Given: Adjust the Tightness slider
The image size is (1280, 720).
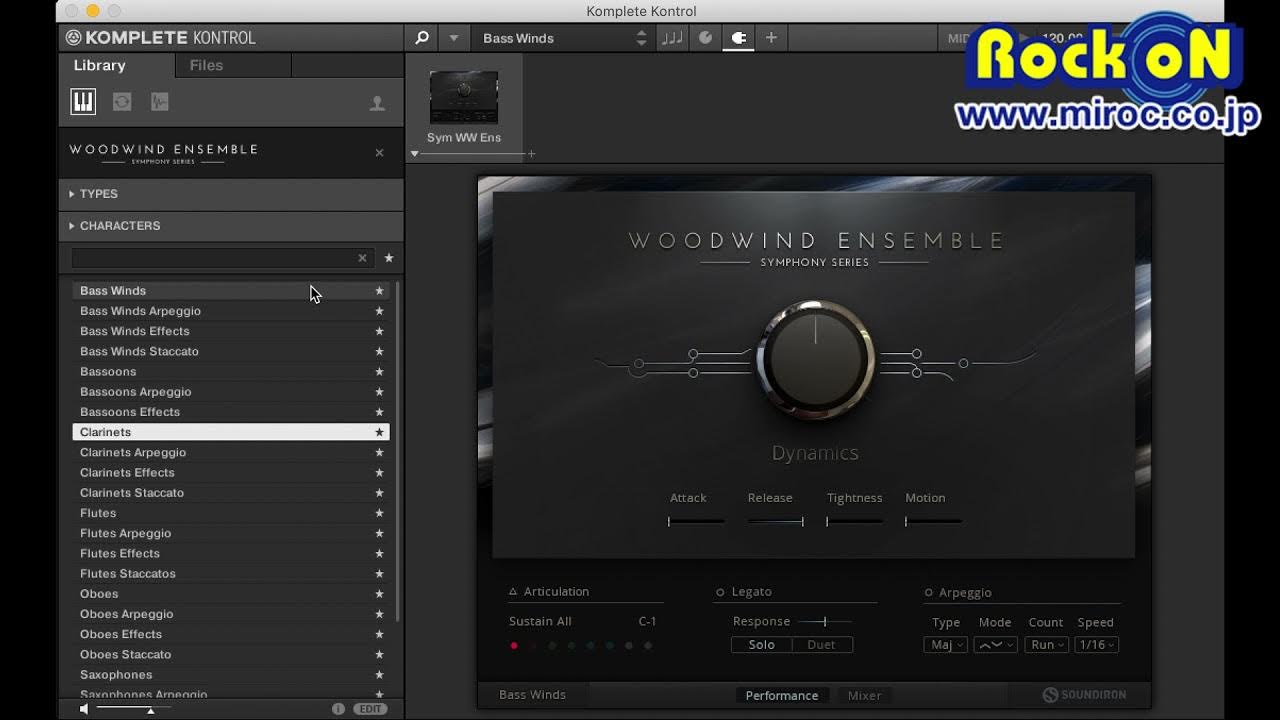Looking at the screenshot, I should (854, 521).
